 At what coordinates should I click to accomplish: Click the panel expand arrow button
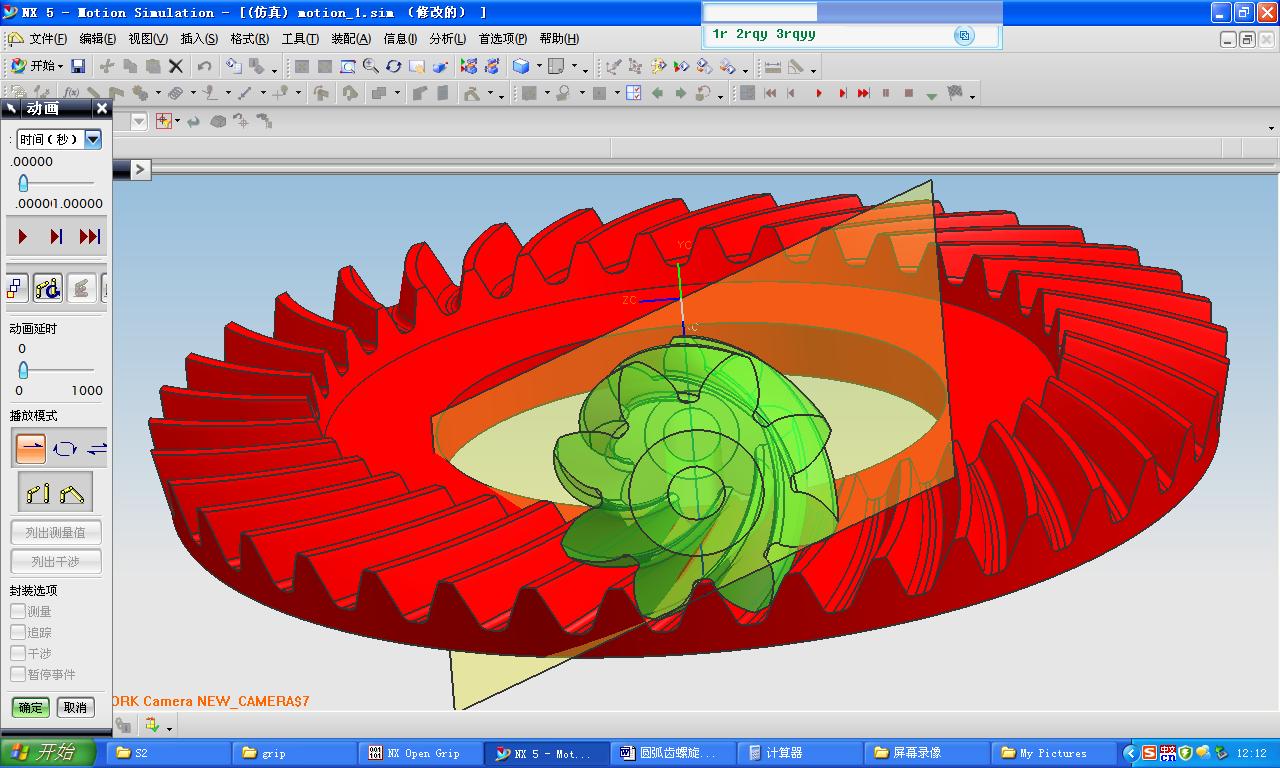pos(140,169)
